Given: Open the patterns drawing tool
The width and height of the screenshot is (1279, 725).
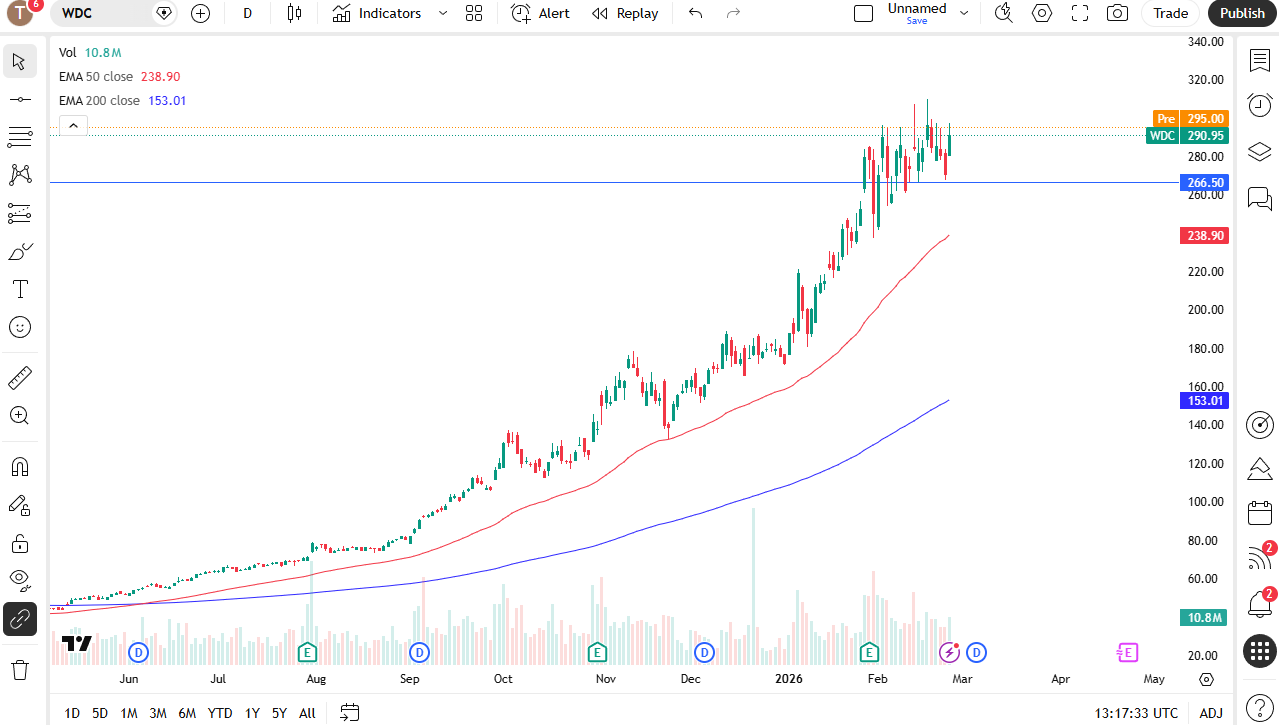Looking at the screenshot, I should click(x=20, y=175).
